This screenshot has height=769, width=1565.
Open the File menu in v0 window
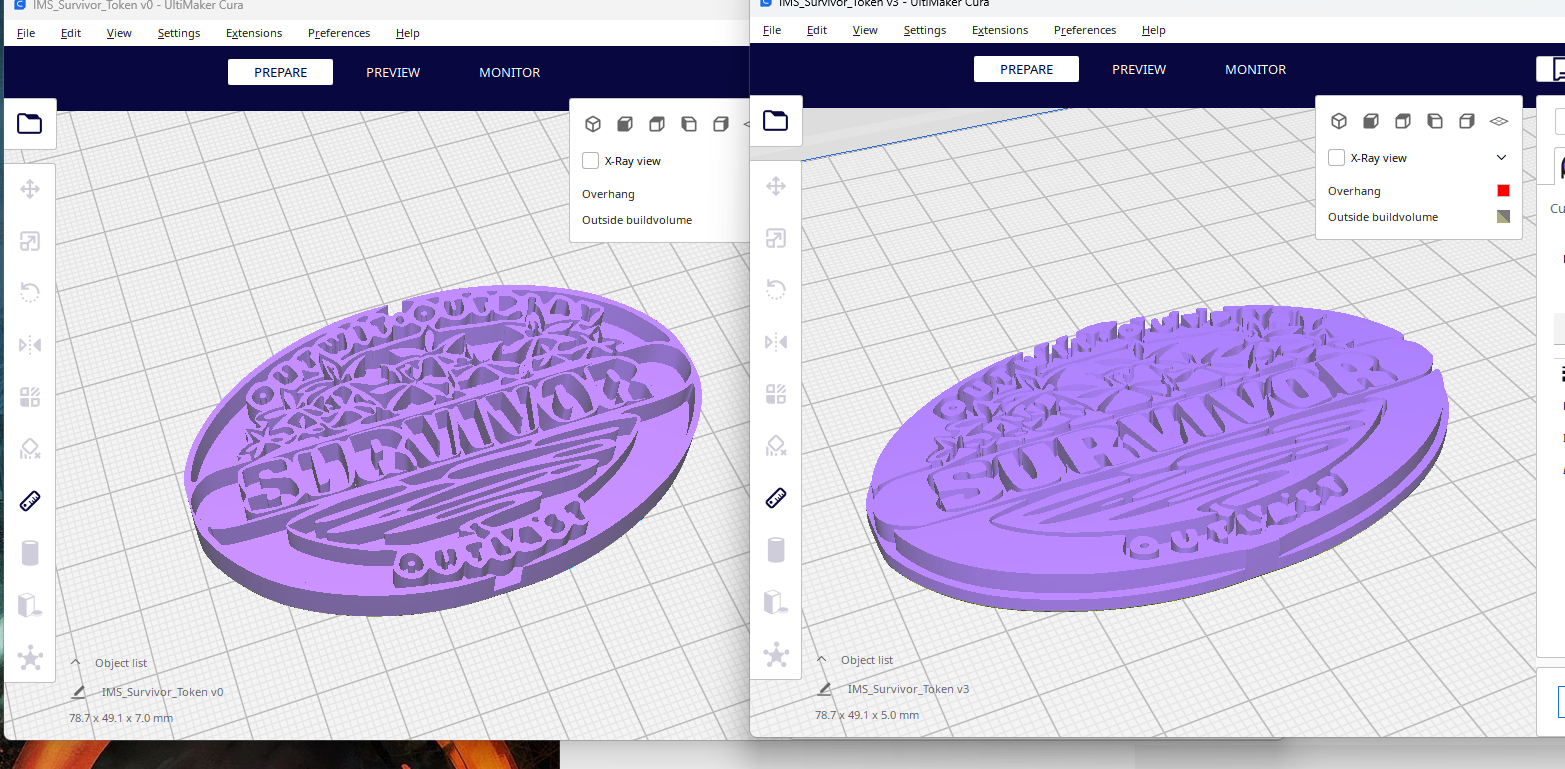pyautogui.click(x=26, y=33)
